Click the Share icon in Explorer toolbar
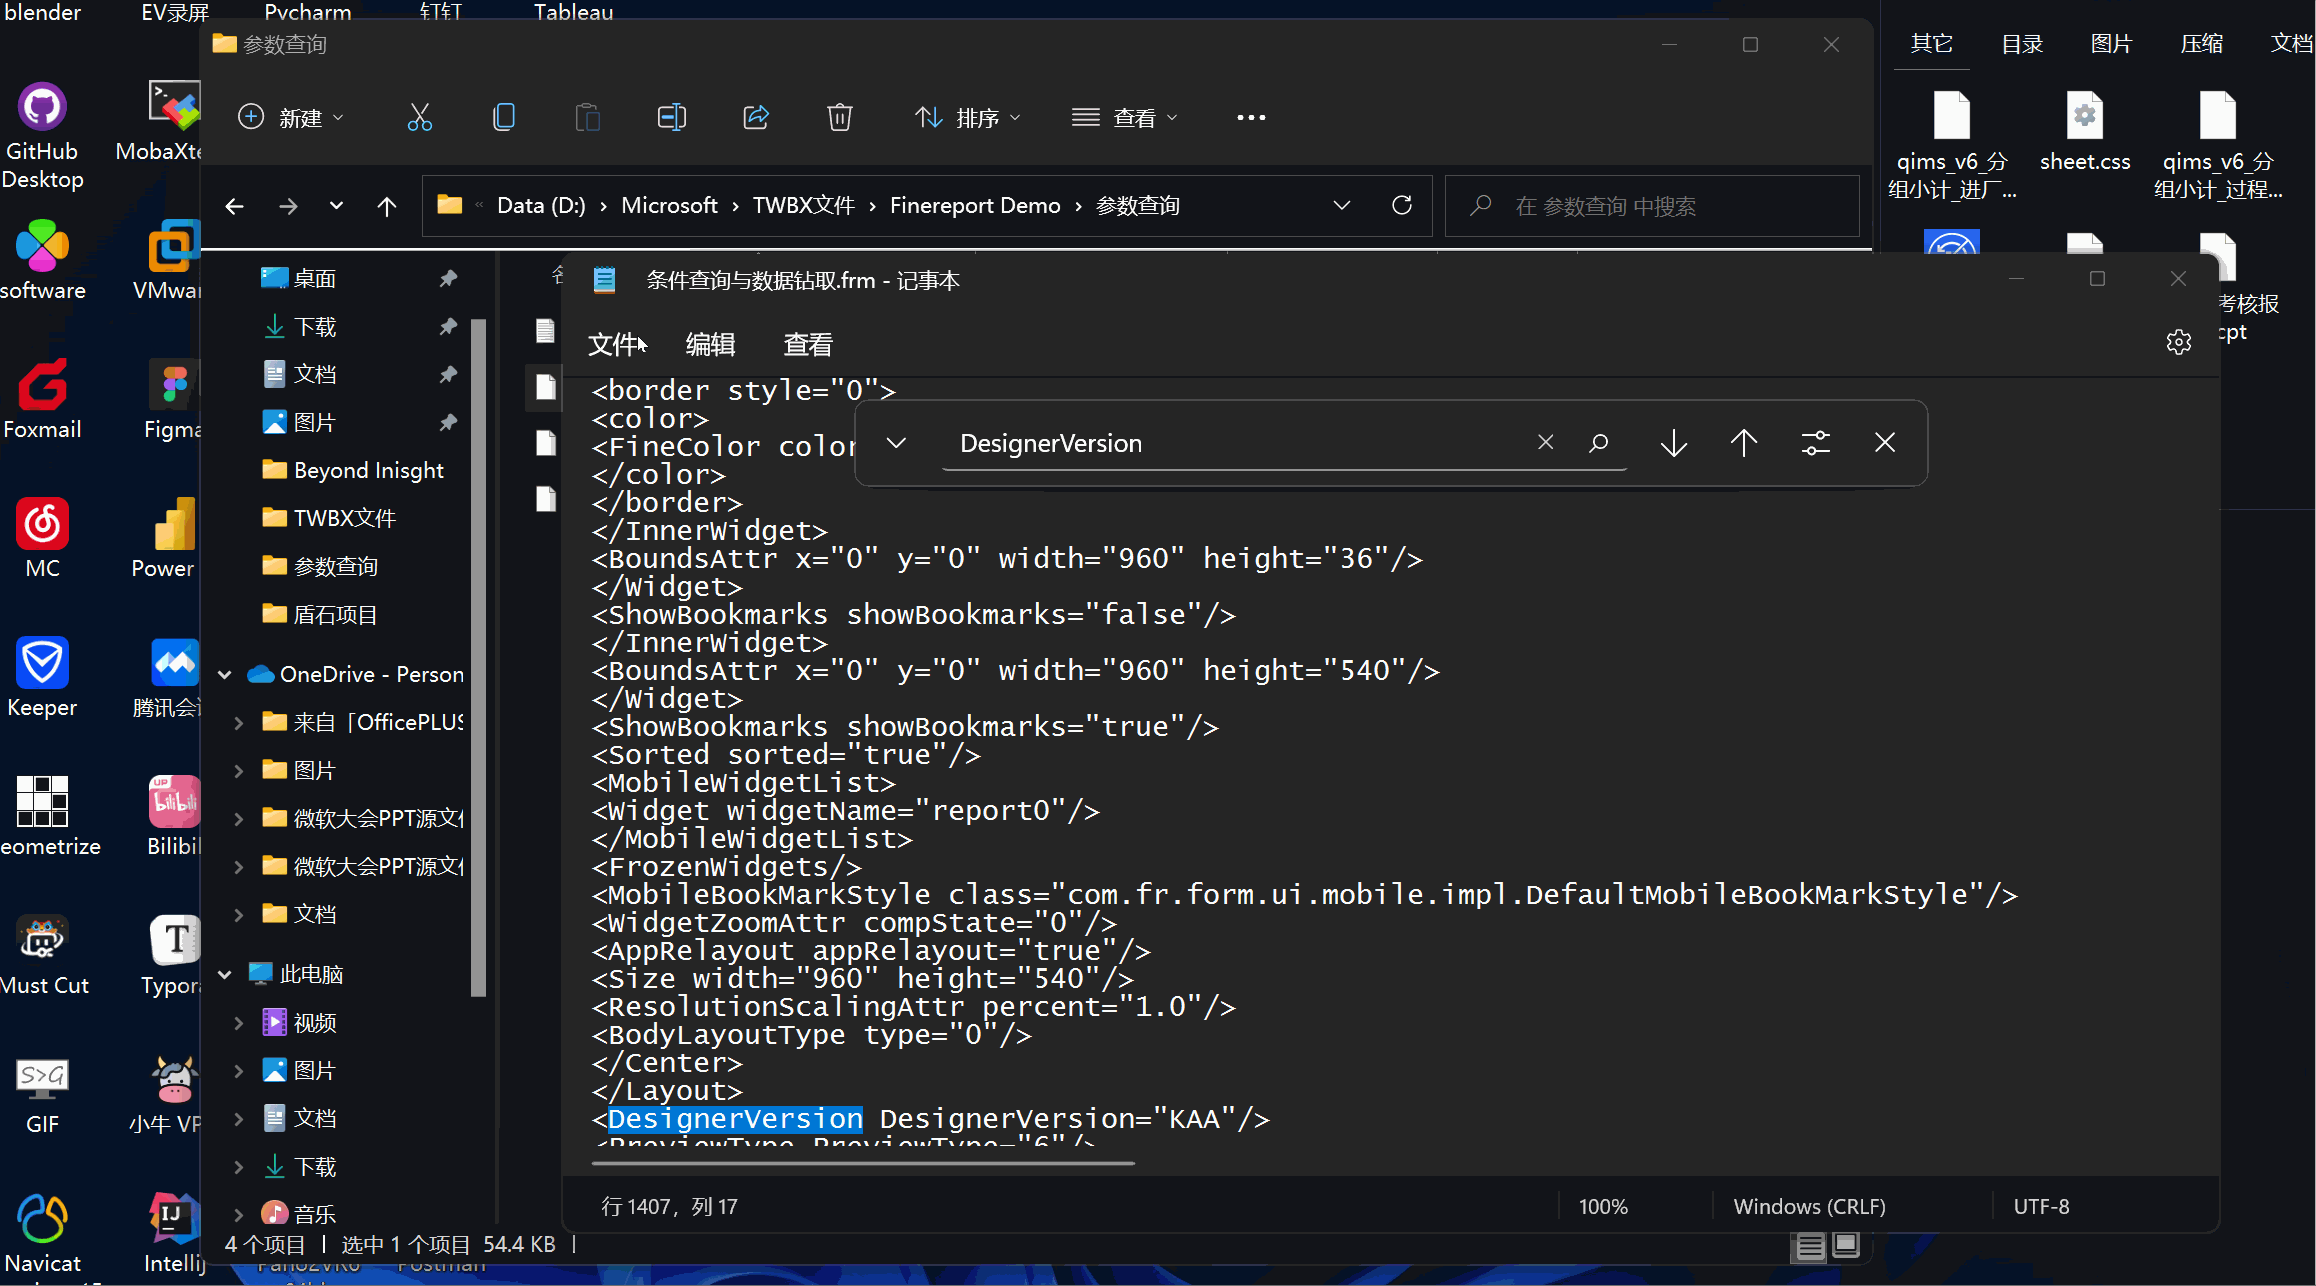Image resolution: width=2316 pixels, height=1286 pixels. pos(756,118)
